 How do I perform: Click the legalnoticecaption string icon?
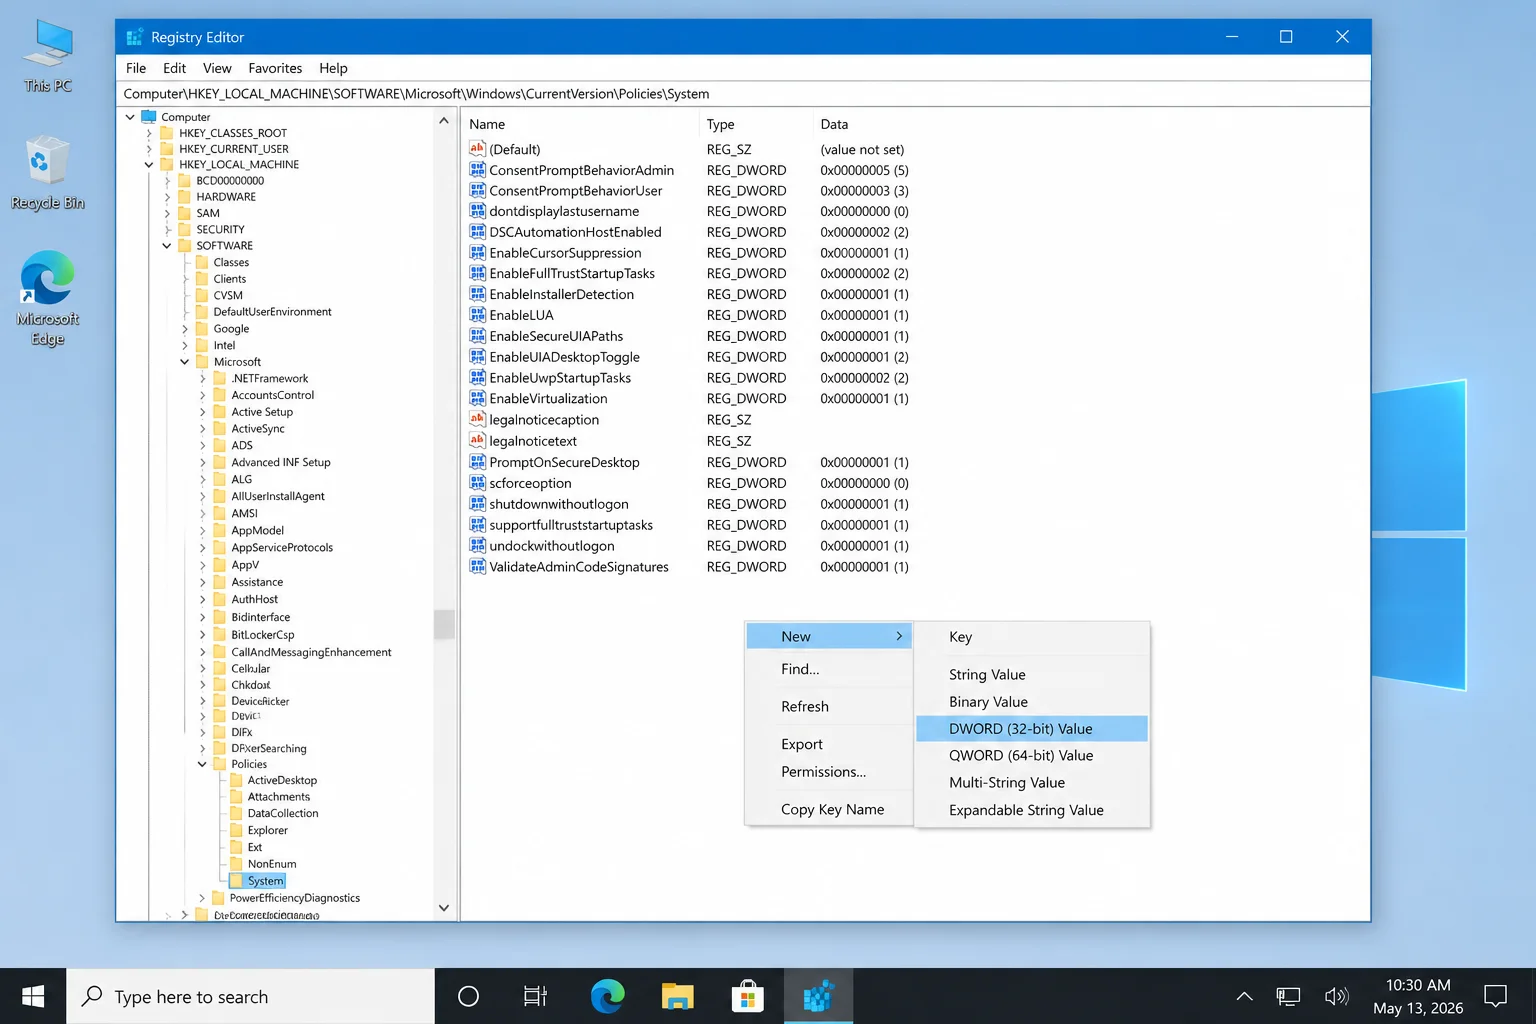(x=477, y=420)
